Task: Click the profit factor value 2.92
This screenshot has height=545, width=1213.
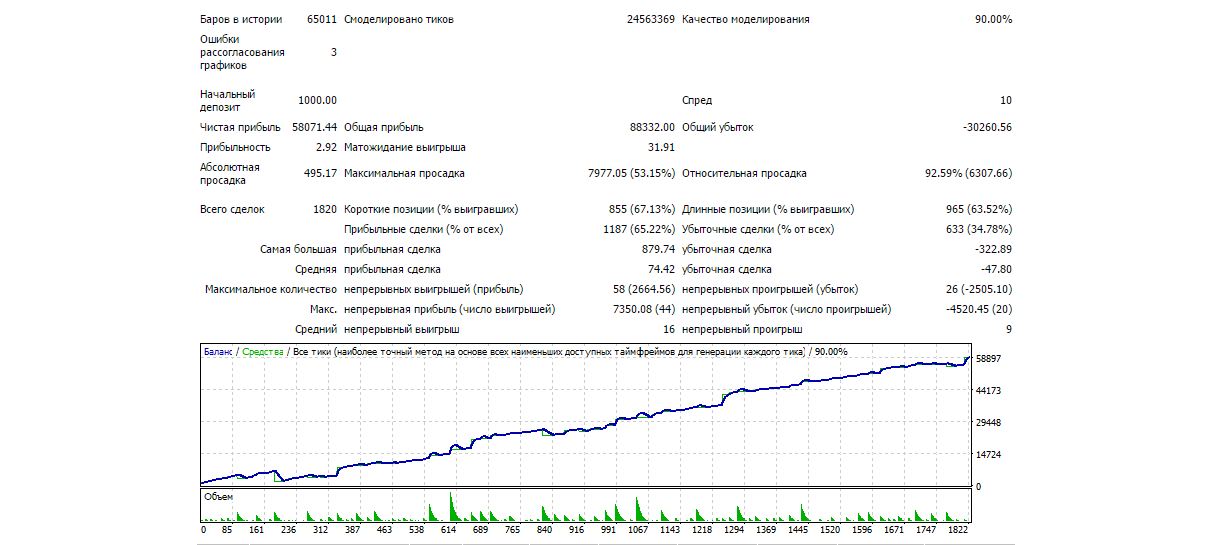Action: (x=326, y=147)
